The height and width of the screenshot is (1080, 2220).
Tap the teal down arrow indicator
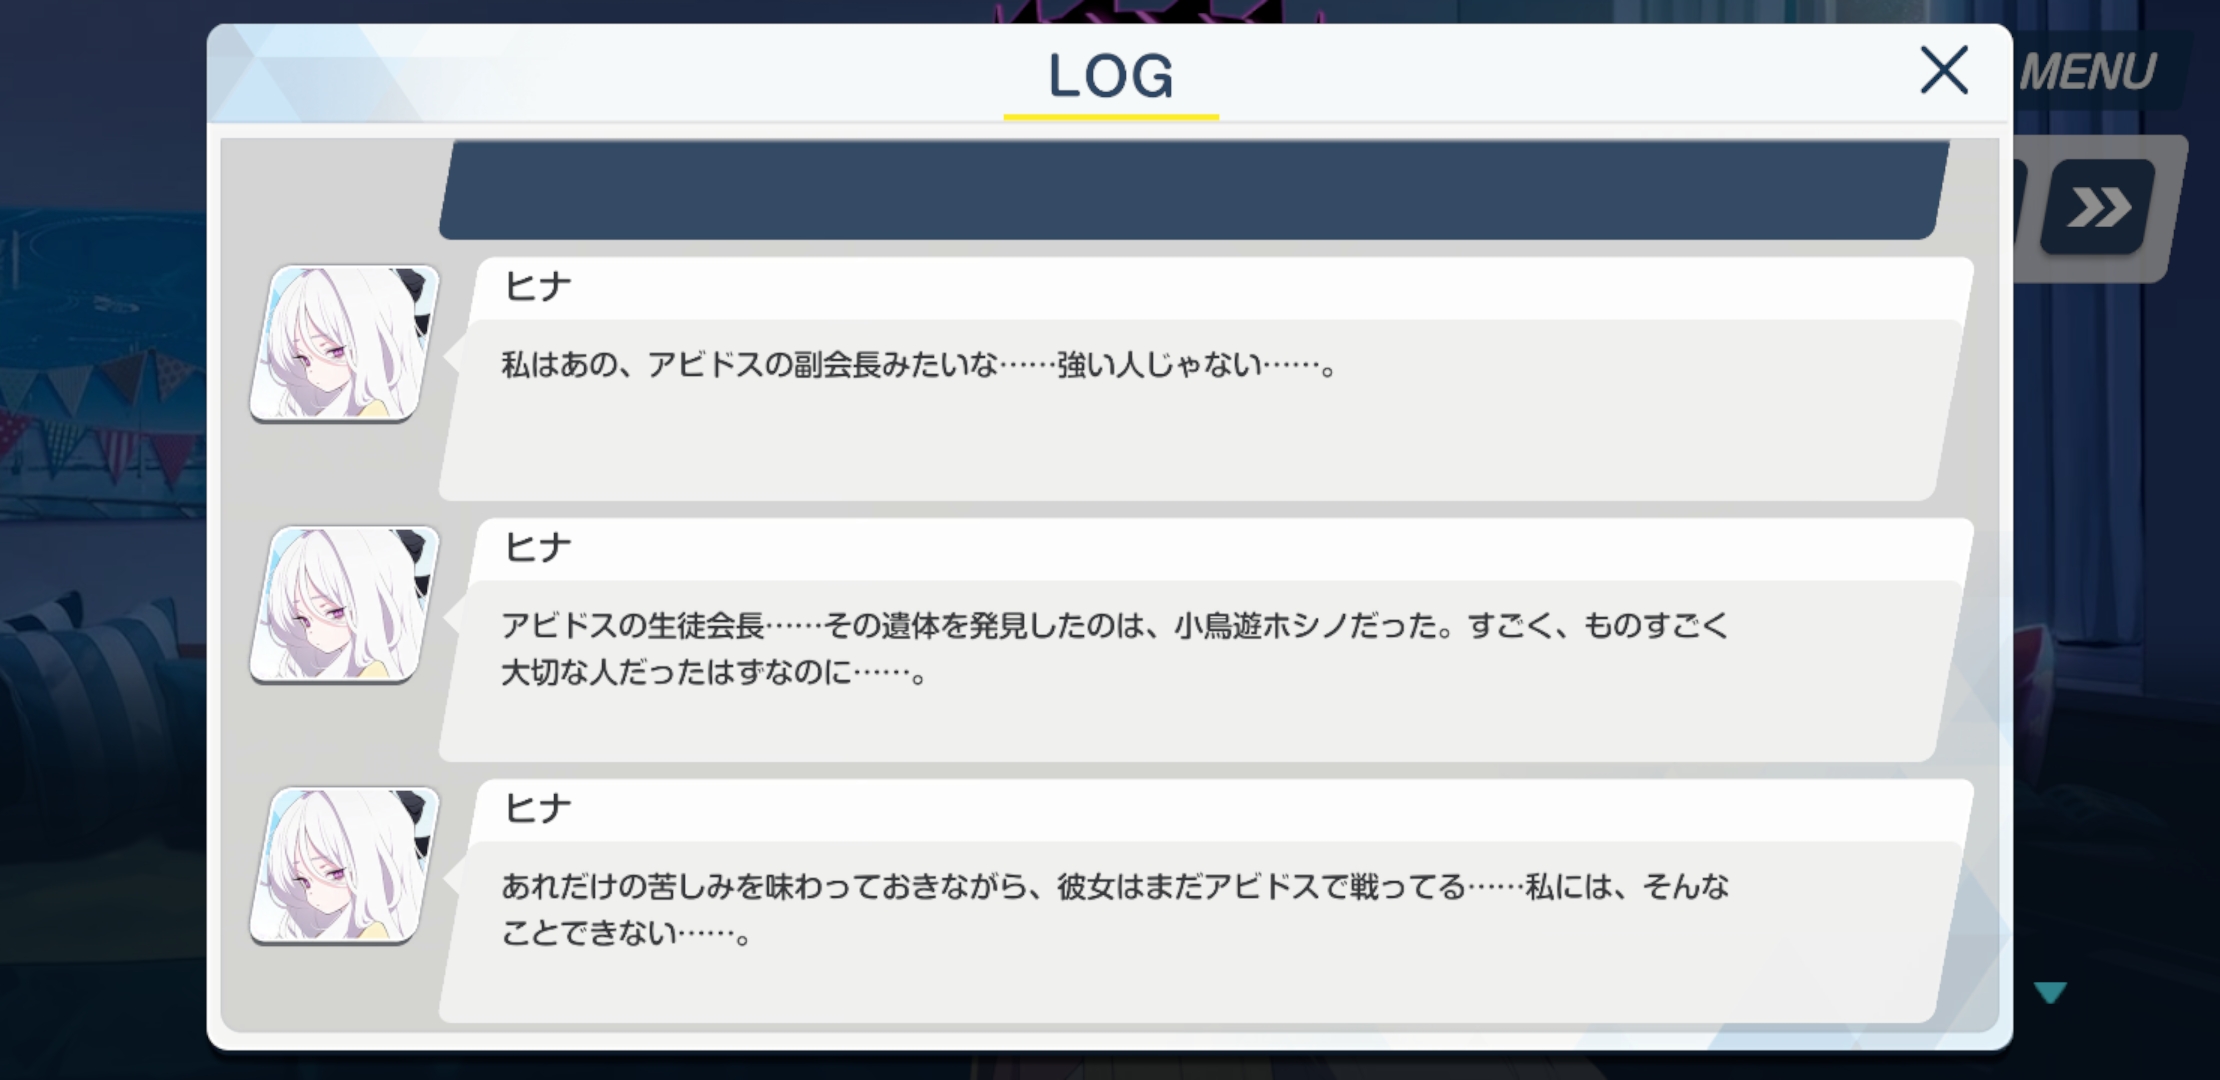click(x=2050, y=992)
